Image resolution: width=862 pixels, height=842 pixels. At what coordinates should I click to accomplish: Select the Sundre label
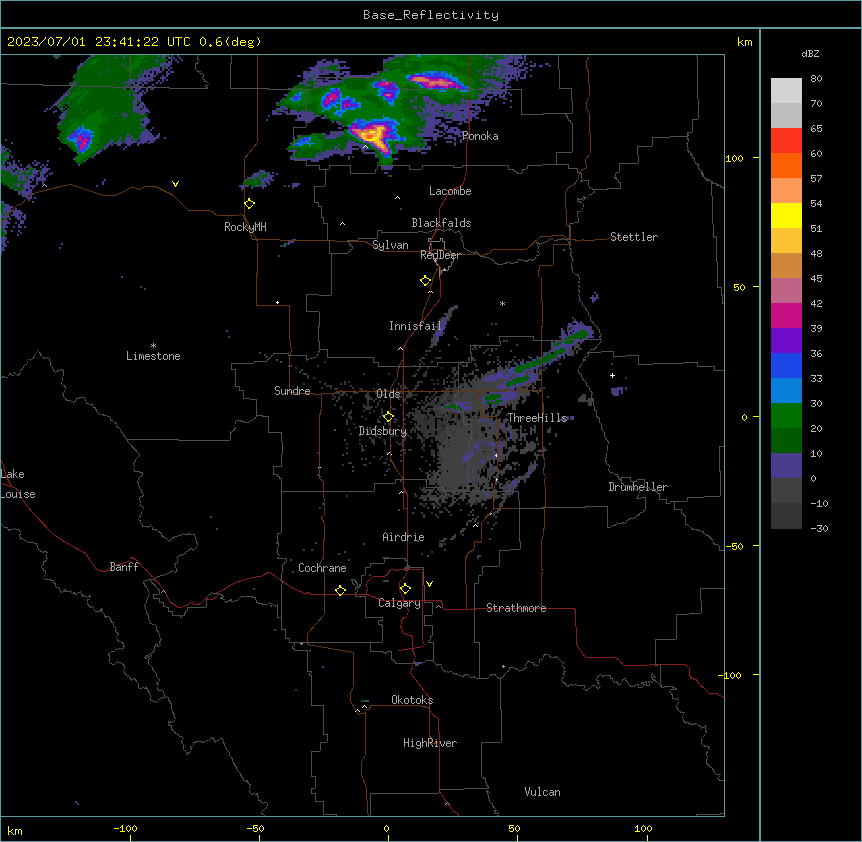pyautogui.click(x=292, y=391)
